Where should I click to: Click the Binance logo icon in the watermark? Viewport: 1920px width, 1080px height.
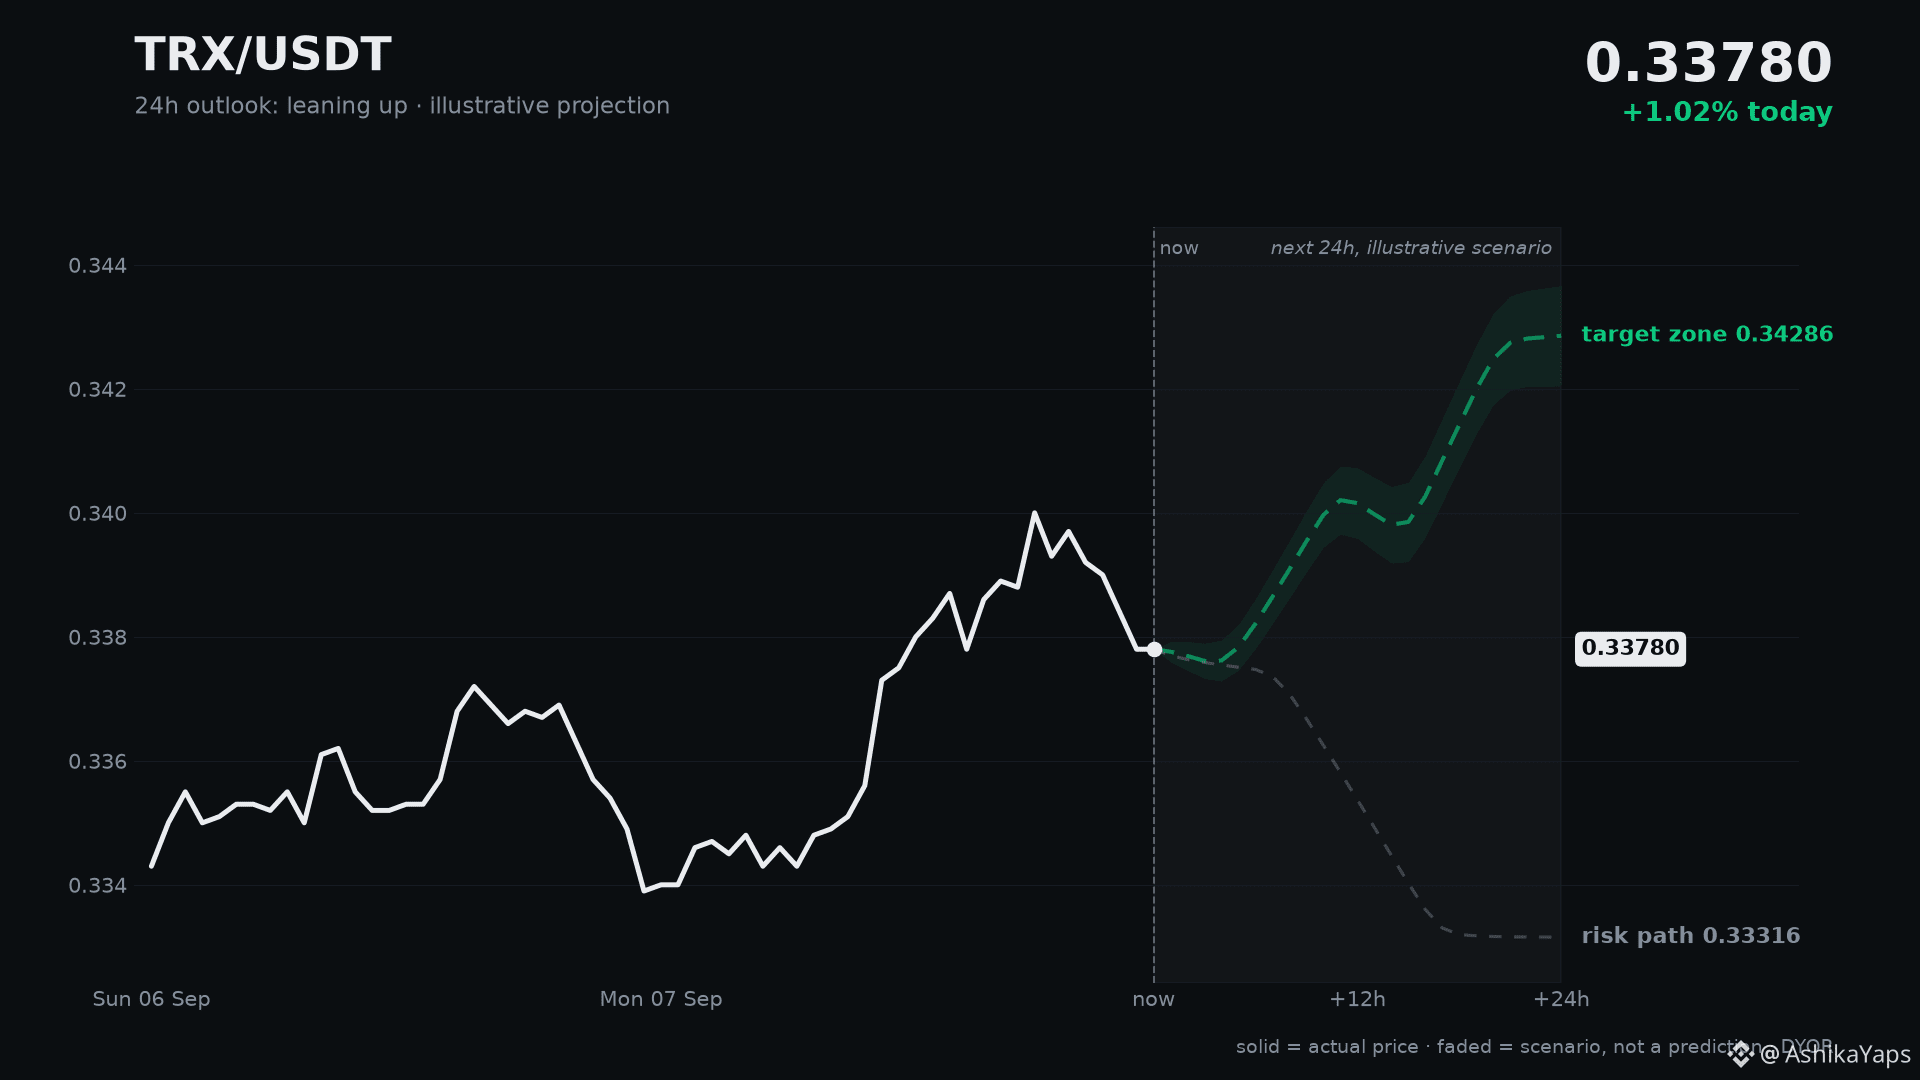1741,1054
